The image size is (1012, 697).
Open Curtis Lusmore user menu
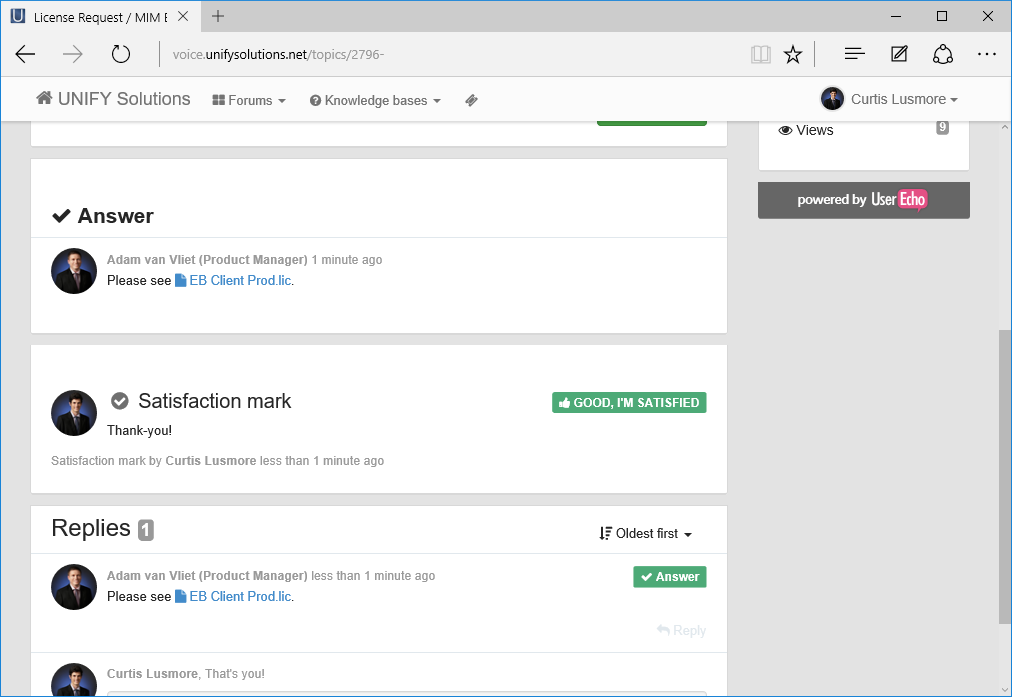click(x=904, y=99)
